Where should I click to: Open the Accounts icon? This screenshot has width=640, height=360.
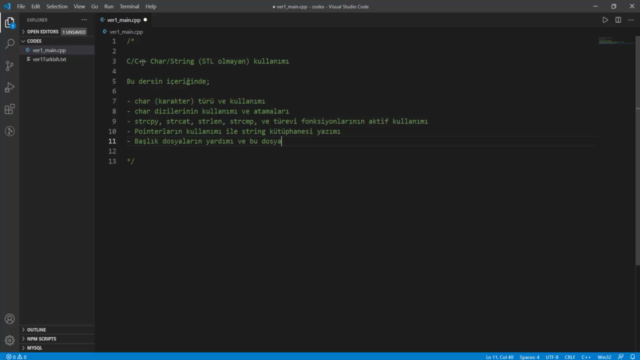[9, 319]
